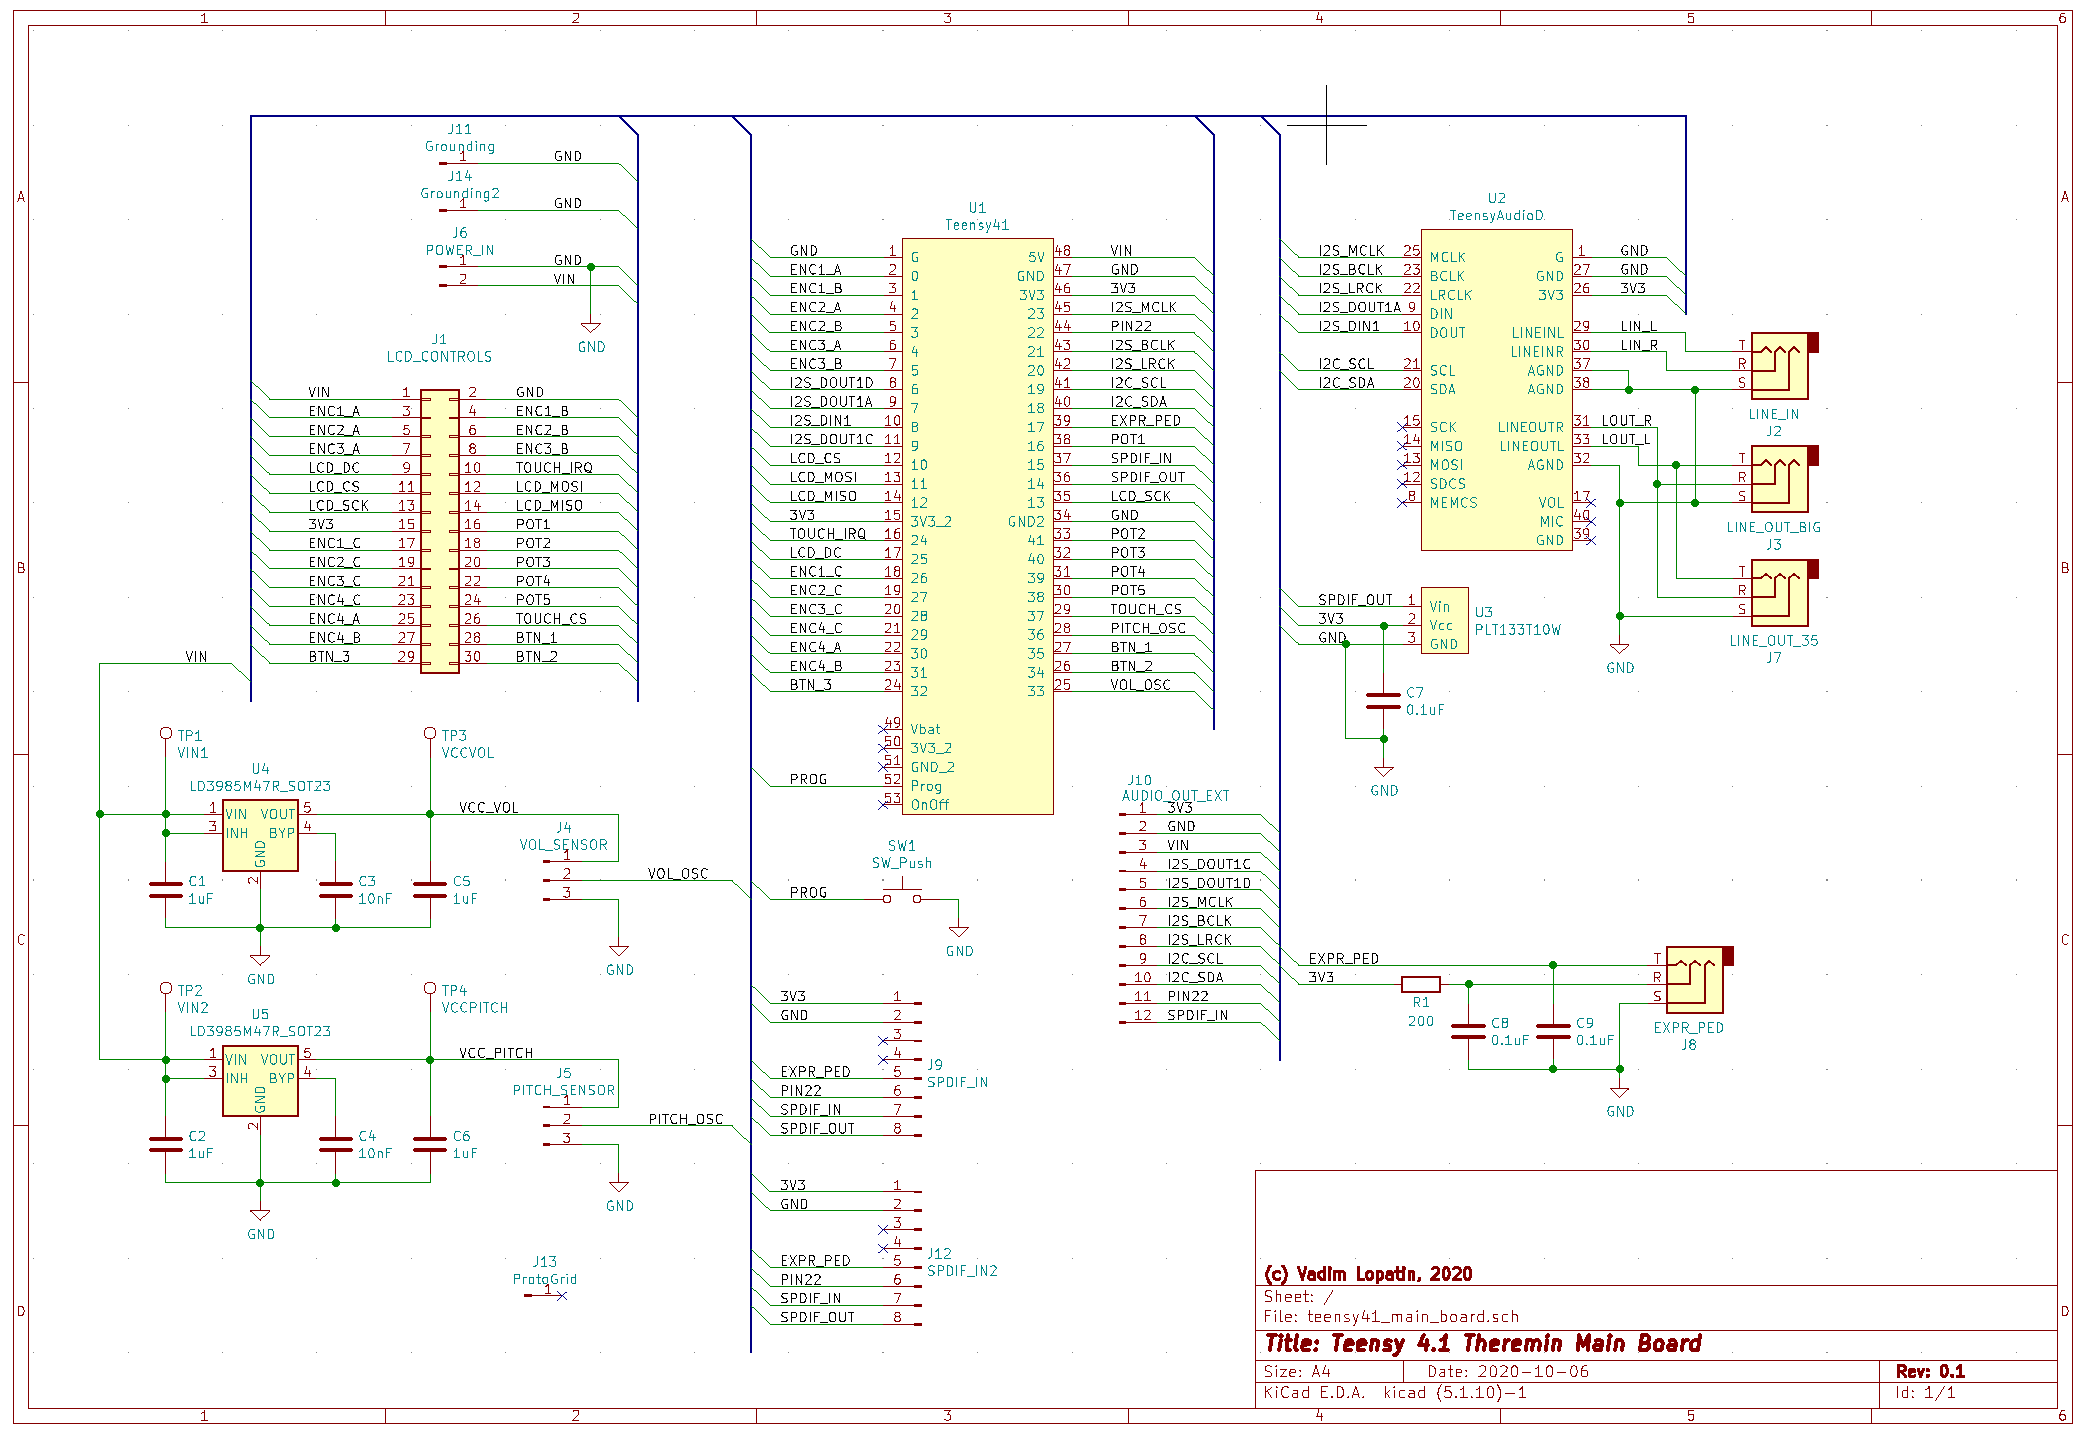
Task: Click the J9 SPDIF_IN connector label
Action: [x=957, y=1073]
